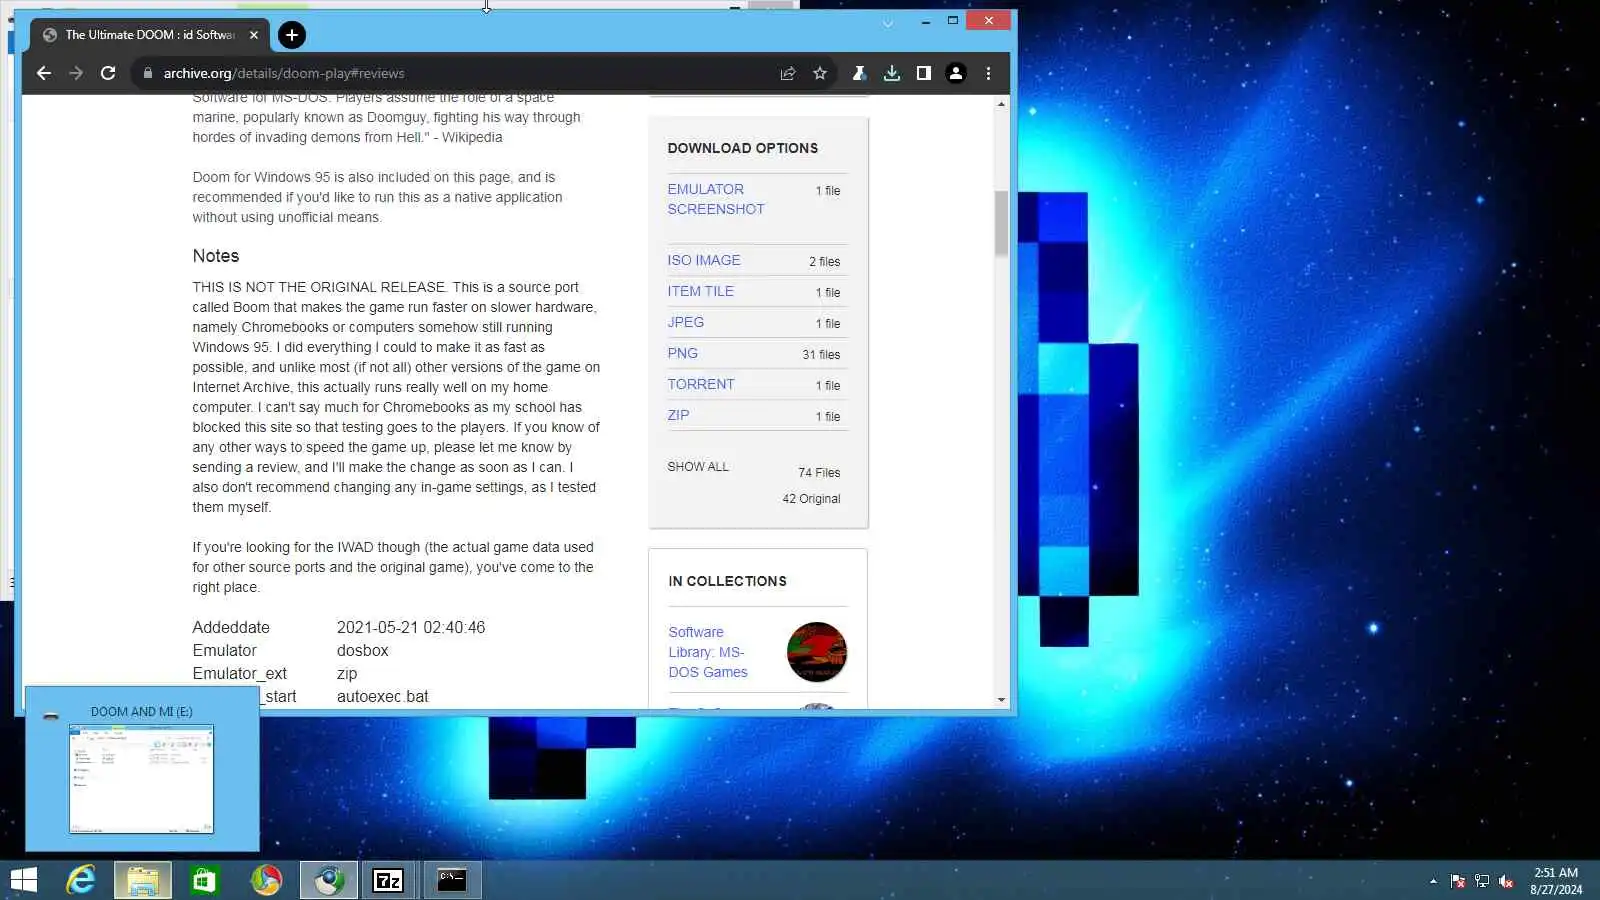Toggle the browser side panel
This screenshot has height=900, width=1600.
tap(924, 73)
